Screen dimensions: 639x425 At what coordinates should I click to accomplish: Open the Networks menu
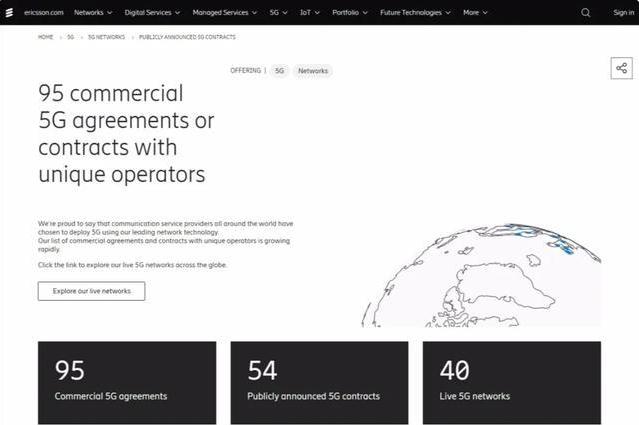(93, 13)
